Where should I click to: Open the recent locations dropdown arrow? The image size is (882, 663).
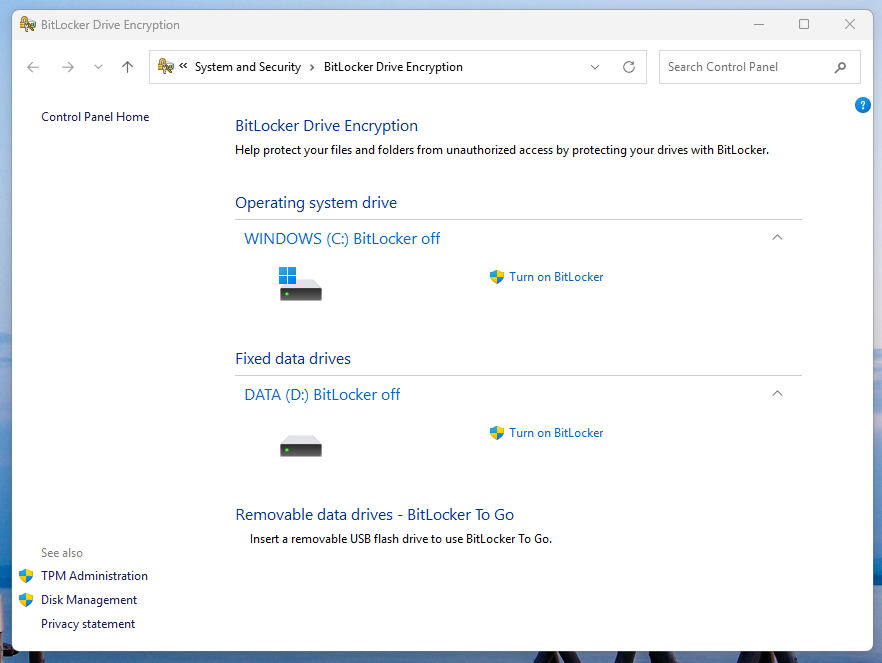(98, 67)
